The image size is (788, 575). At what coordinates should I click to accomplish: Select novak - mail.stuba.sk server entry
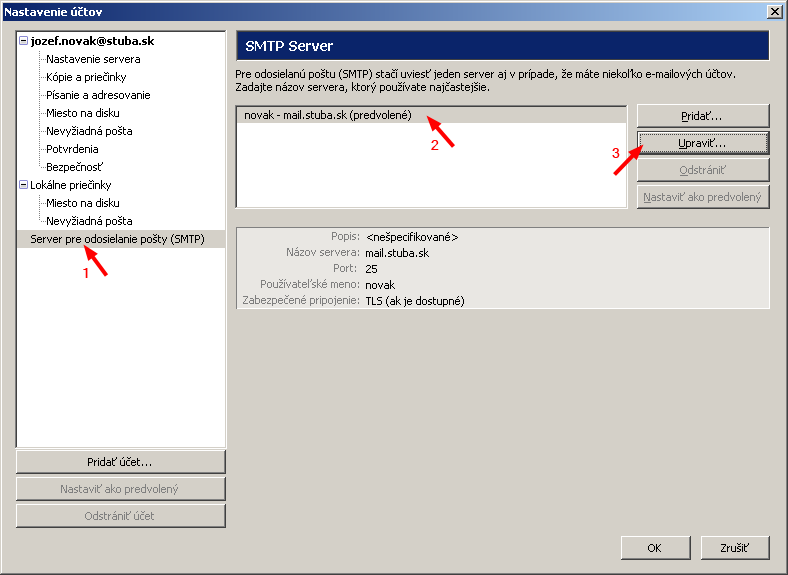click(327, 115)
